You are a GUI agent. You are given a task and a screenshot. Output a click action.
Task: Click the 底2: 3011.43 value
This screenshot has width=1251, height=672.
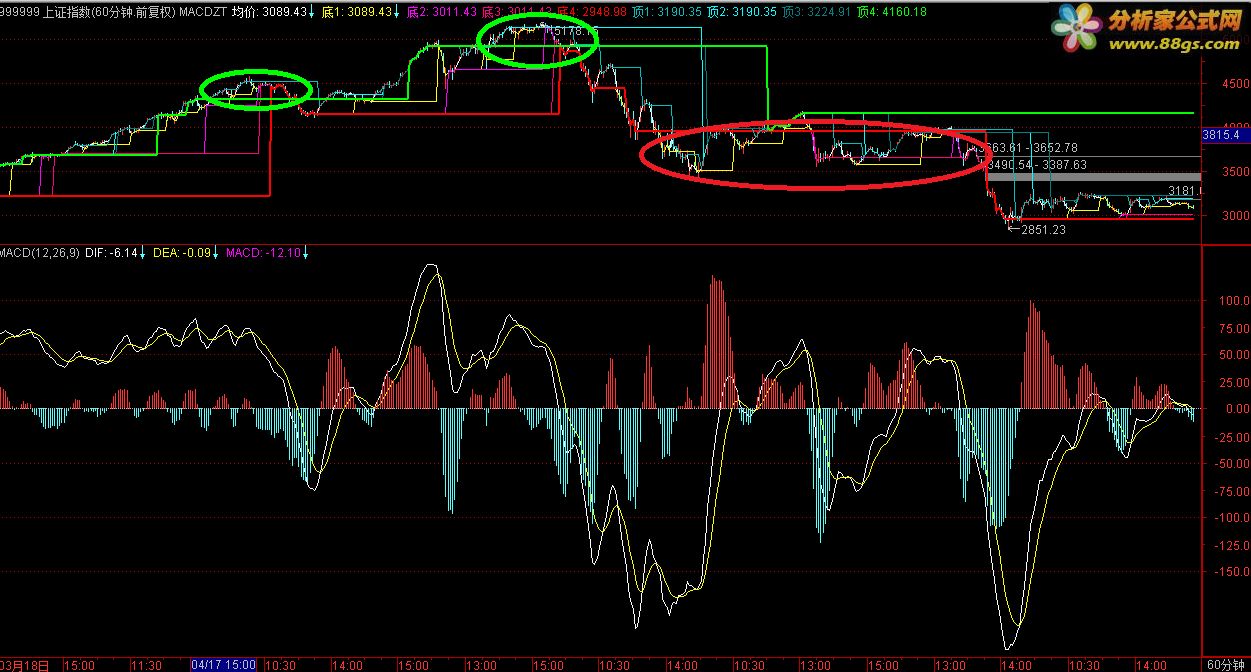(441, 12)
